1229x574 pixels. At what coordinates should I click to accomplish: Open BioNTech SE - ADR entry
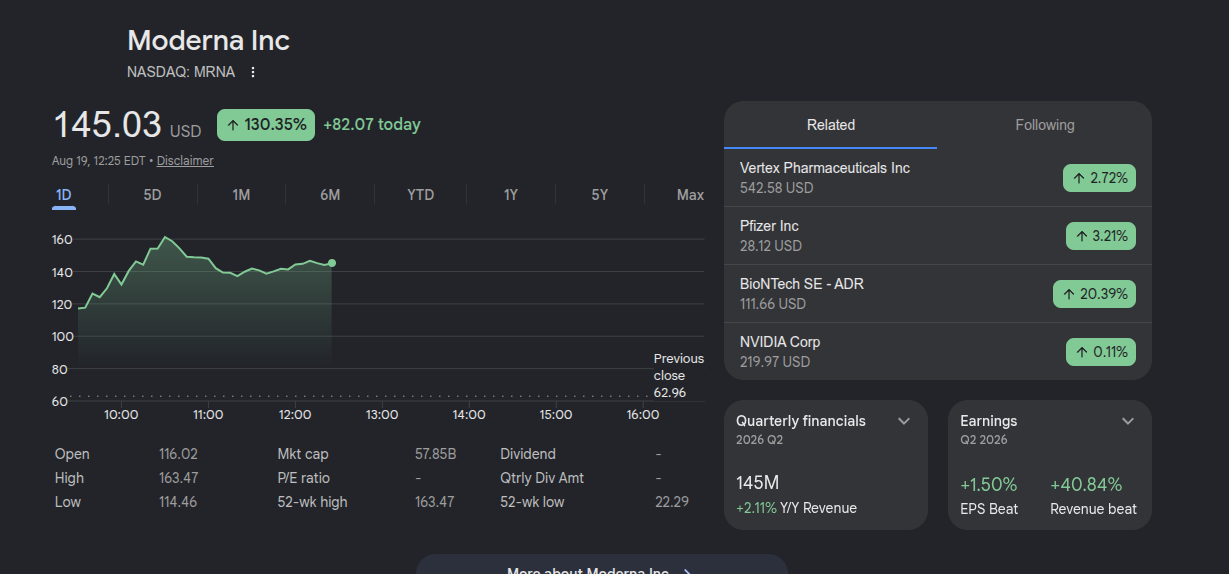click(938, 294)
